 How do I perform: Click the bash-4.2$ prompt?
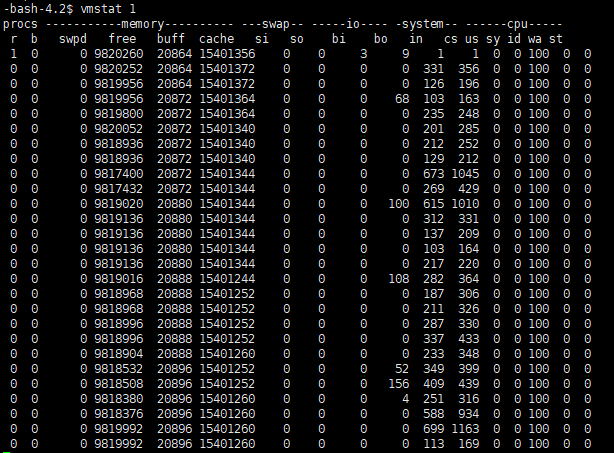pyautogui.click(x=38, y=9)
